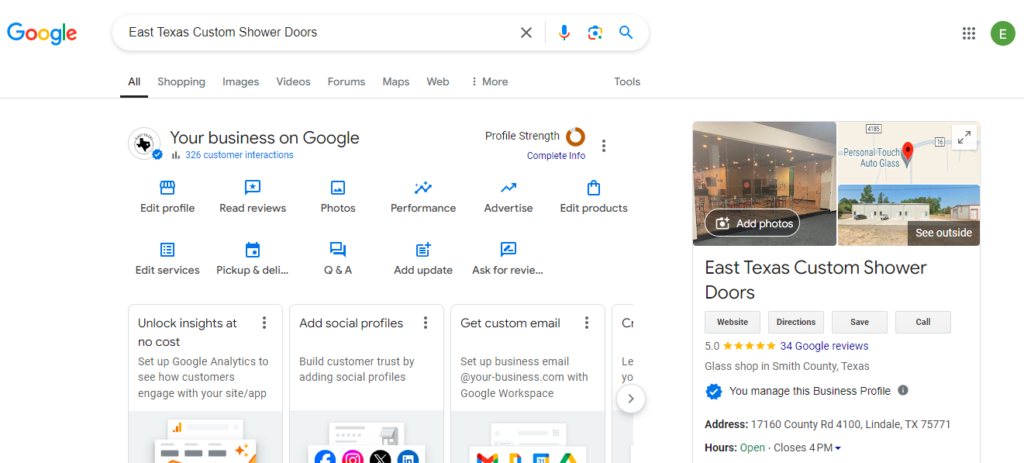
Task: Show next suggestion cards with arrow
Action: [630, 398]
